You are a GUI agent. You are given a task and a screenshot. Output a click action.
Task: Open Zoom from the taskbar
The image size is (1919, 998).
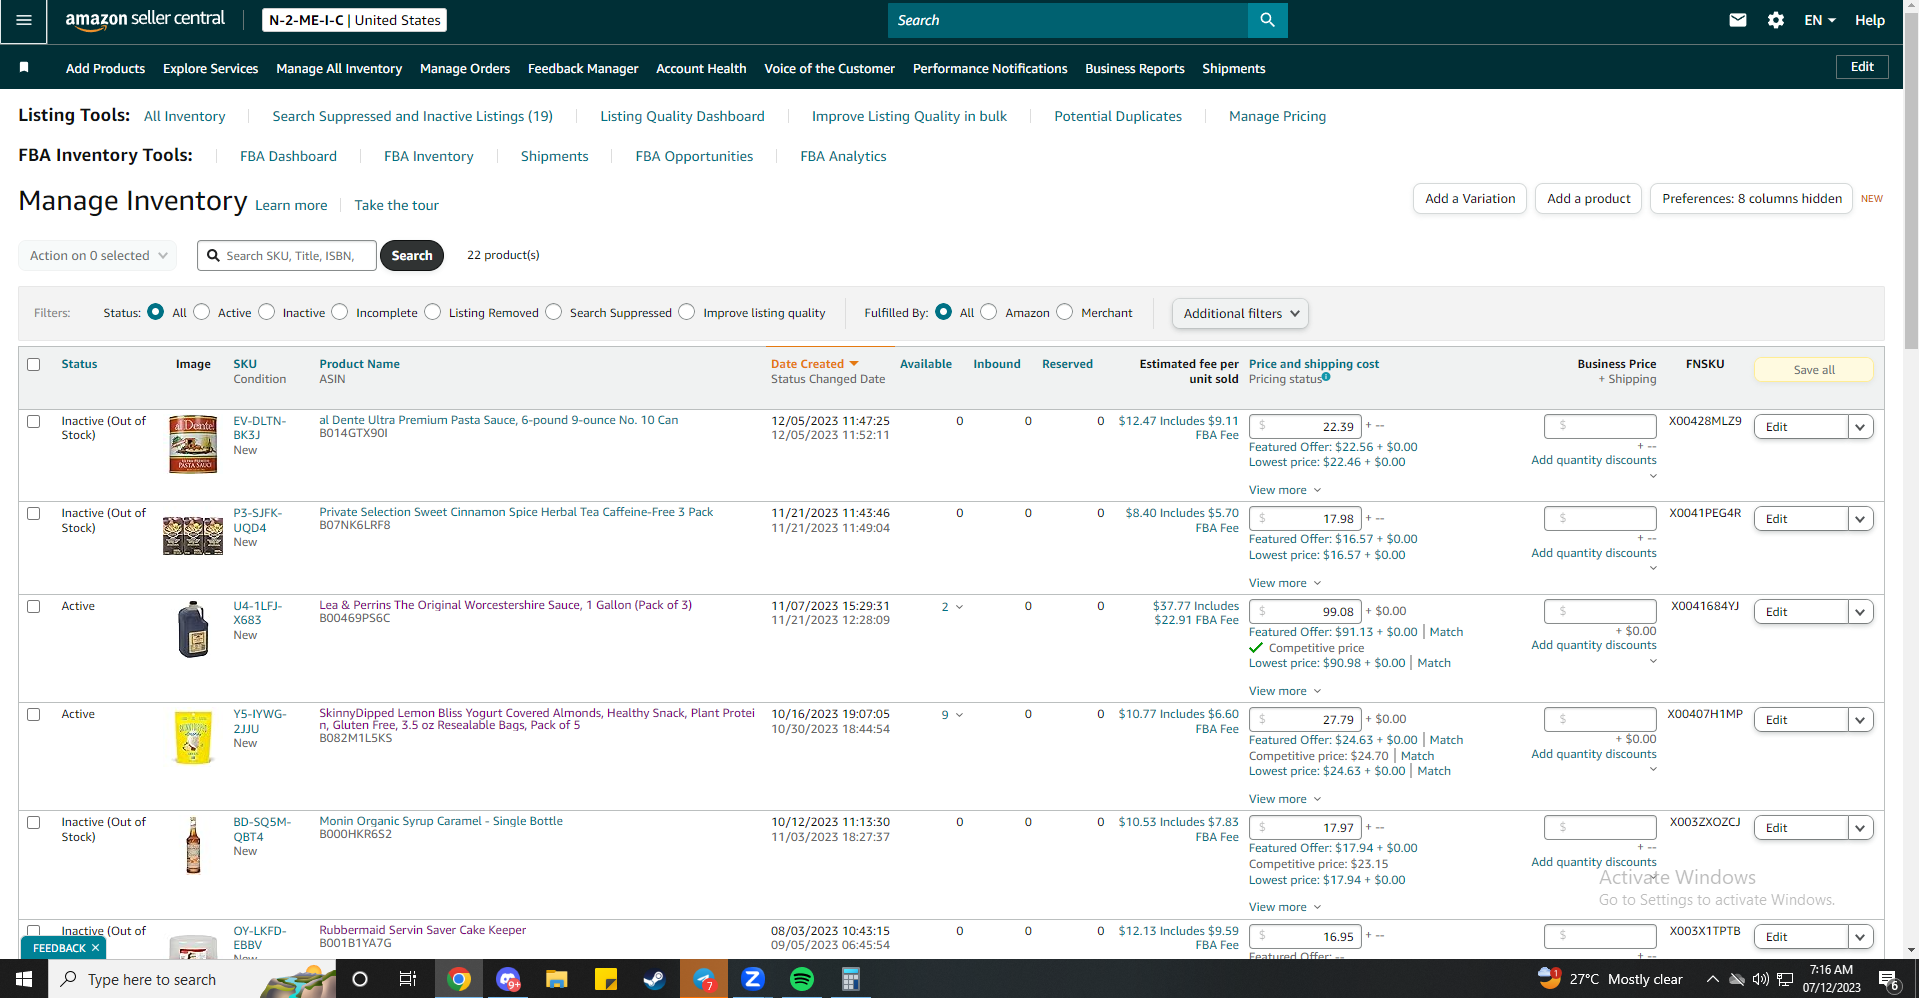(753, 979)
